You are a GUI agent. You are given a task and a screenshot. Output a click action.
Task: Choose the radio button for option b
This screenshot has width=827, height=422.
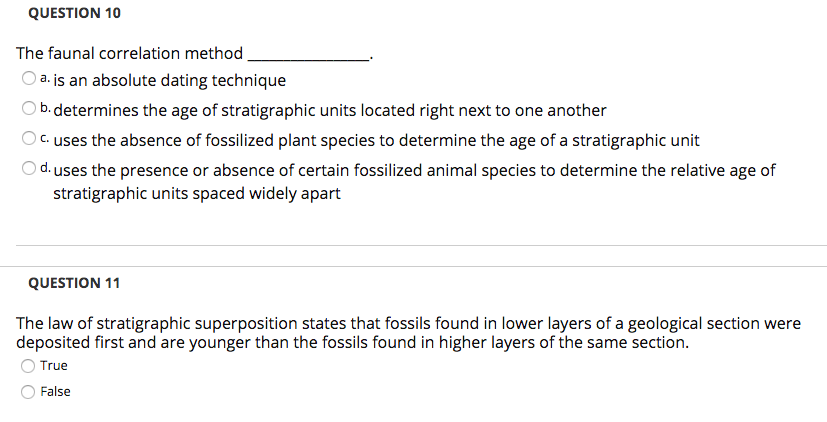pyautogui.click(x=28, y=108)
